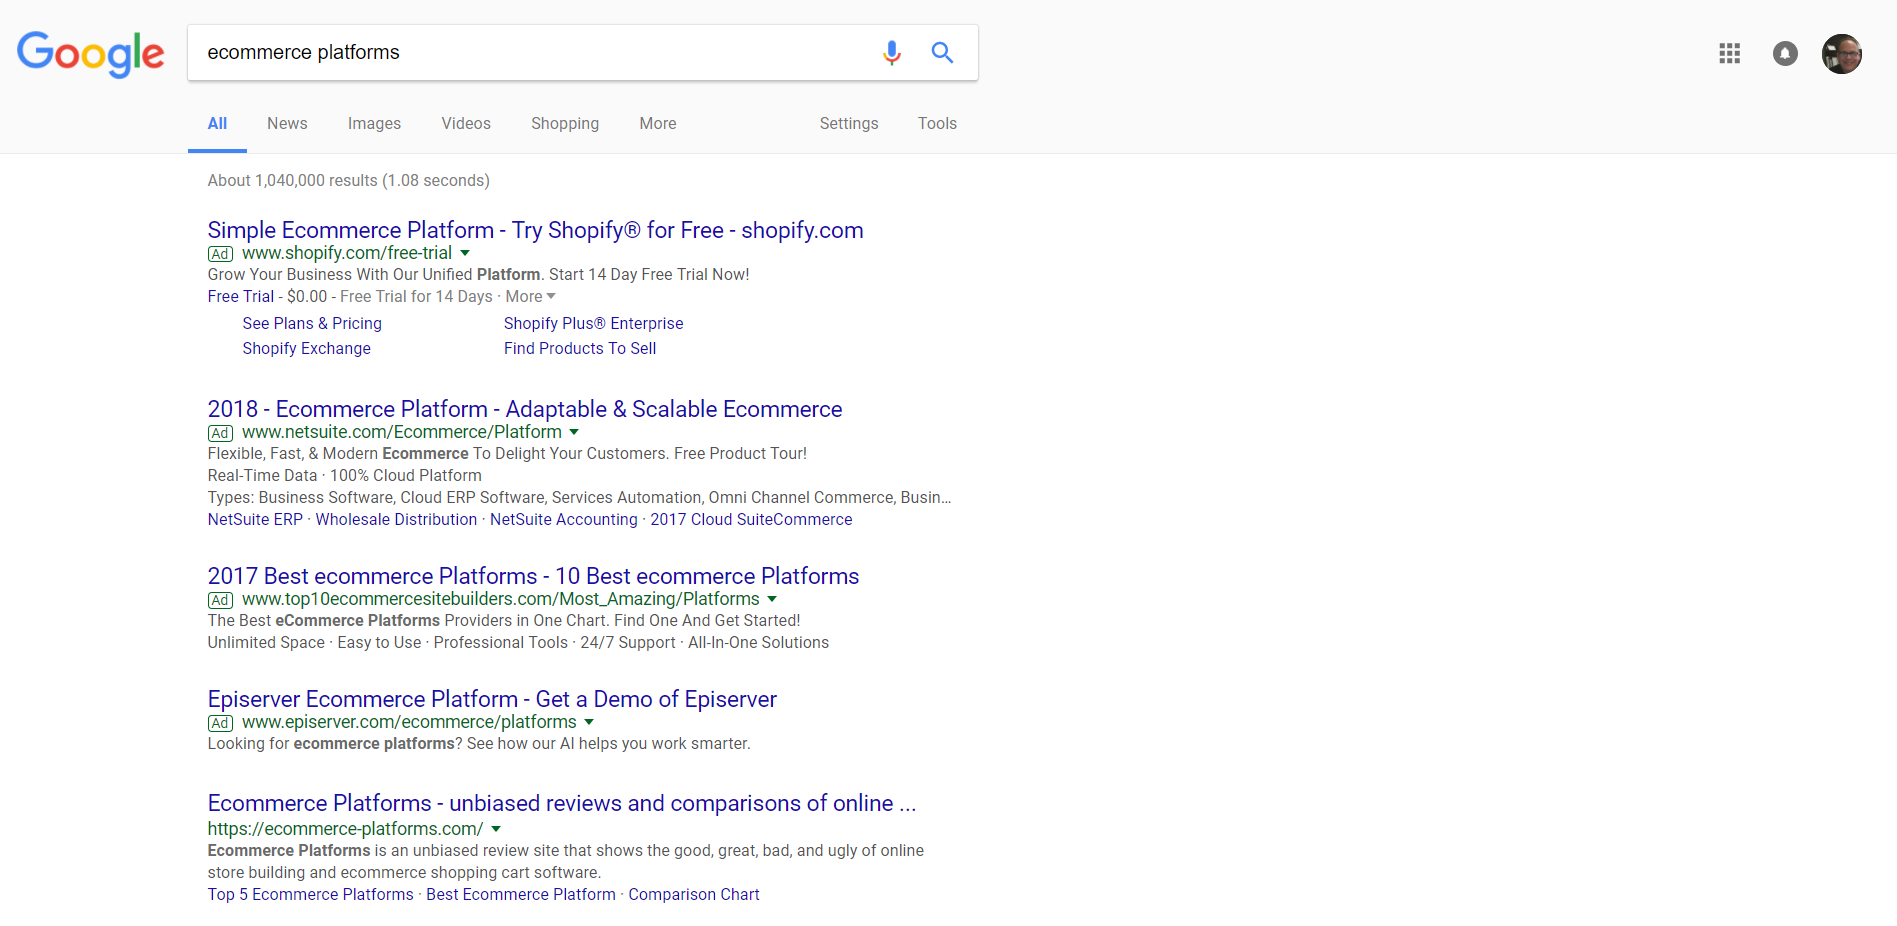Open 2017 Best ecommerce Platforms ad title
This screenshot has width=1897, height=926.
(x=533, y=576)
